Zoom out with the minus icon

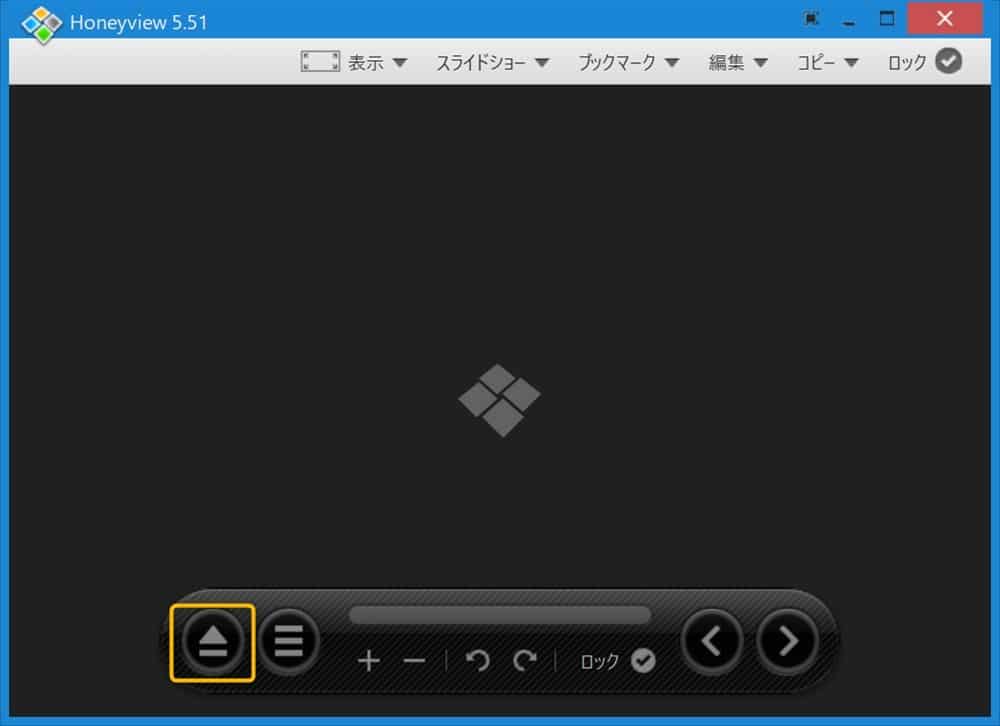tap(414, 661)
